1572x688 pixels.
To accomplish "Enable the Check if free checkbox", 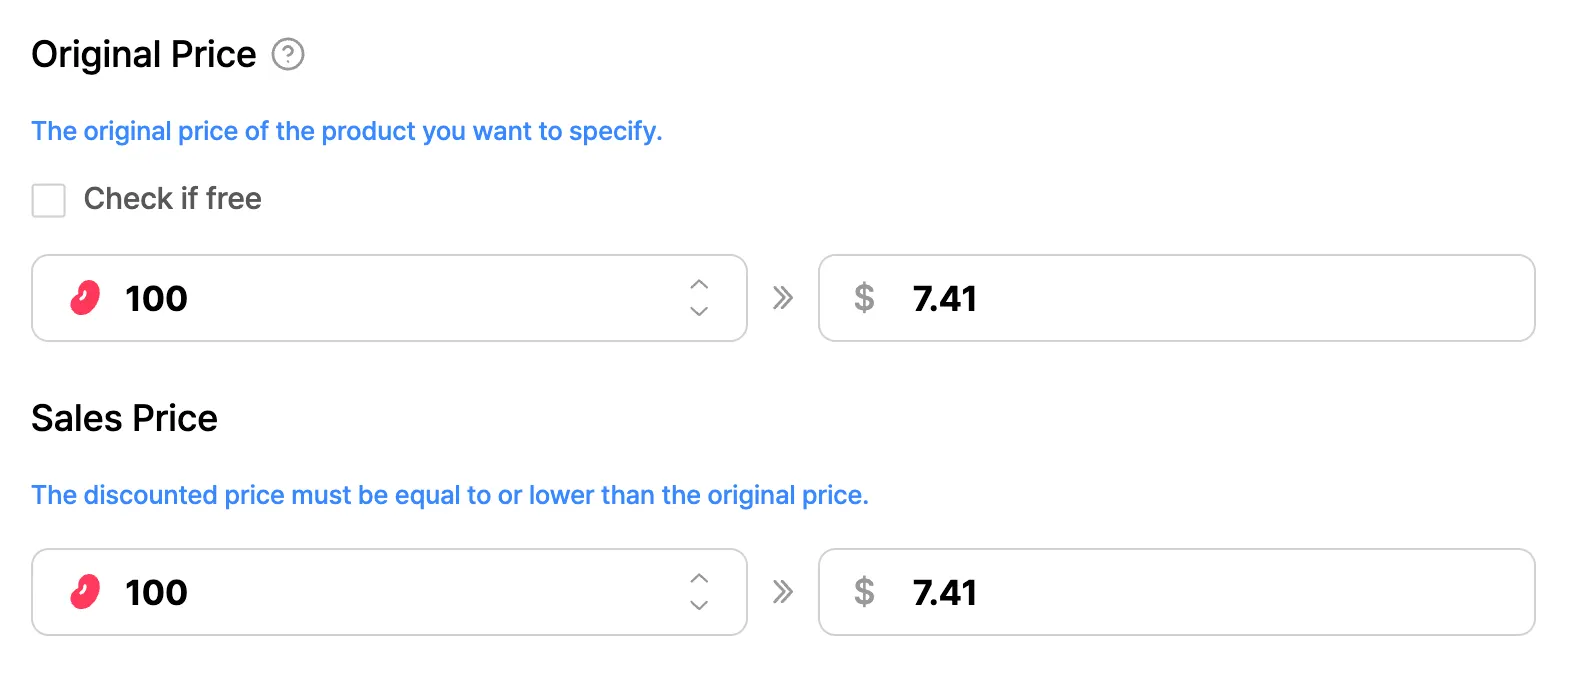I will [49, 200].
